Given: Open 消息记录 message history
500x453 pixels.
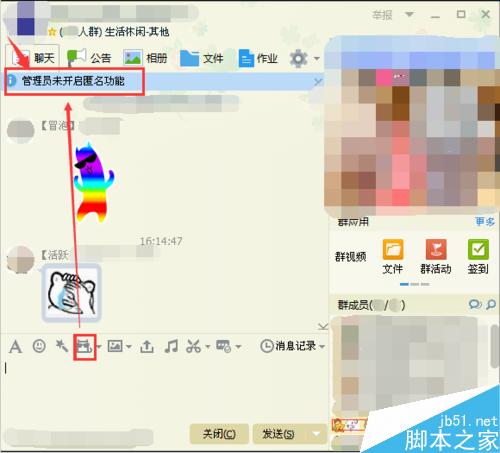Looking at the screenshot, I should click(288, 346).
